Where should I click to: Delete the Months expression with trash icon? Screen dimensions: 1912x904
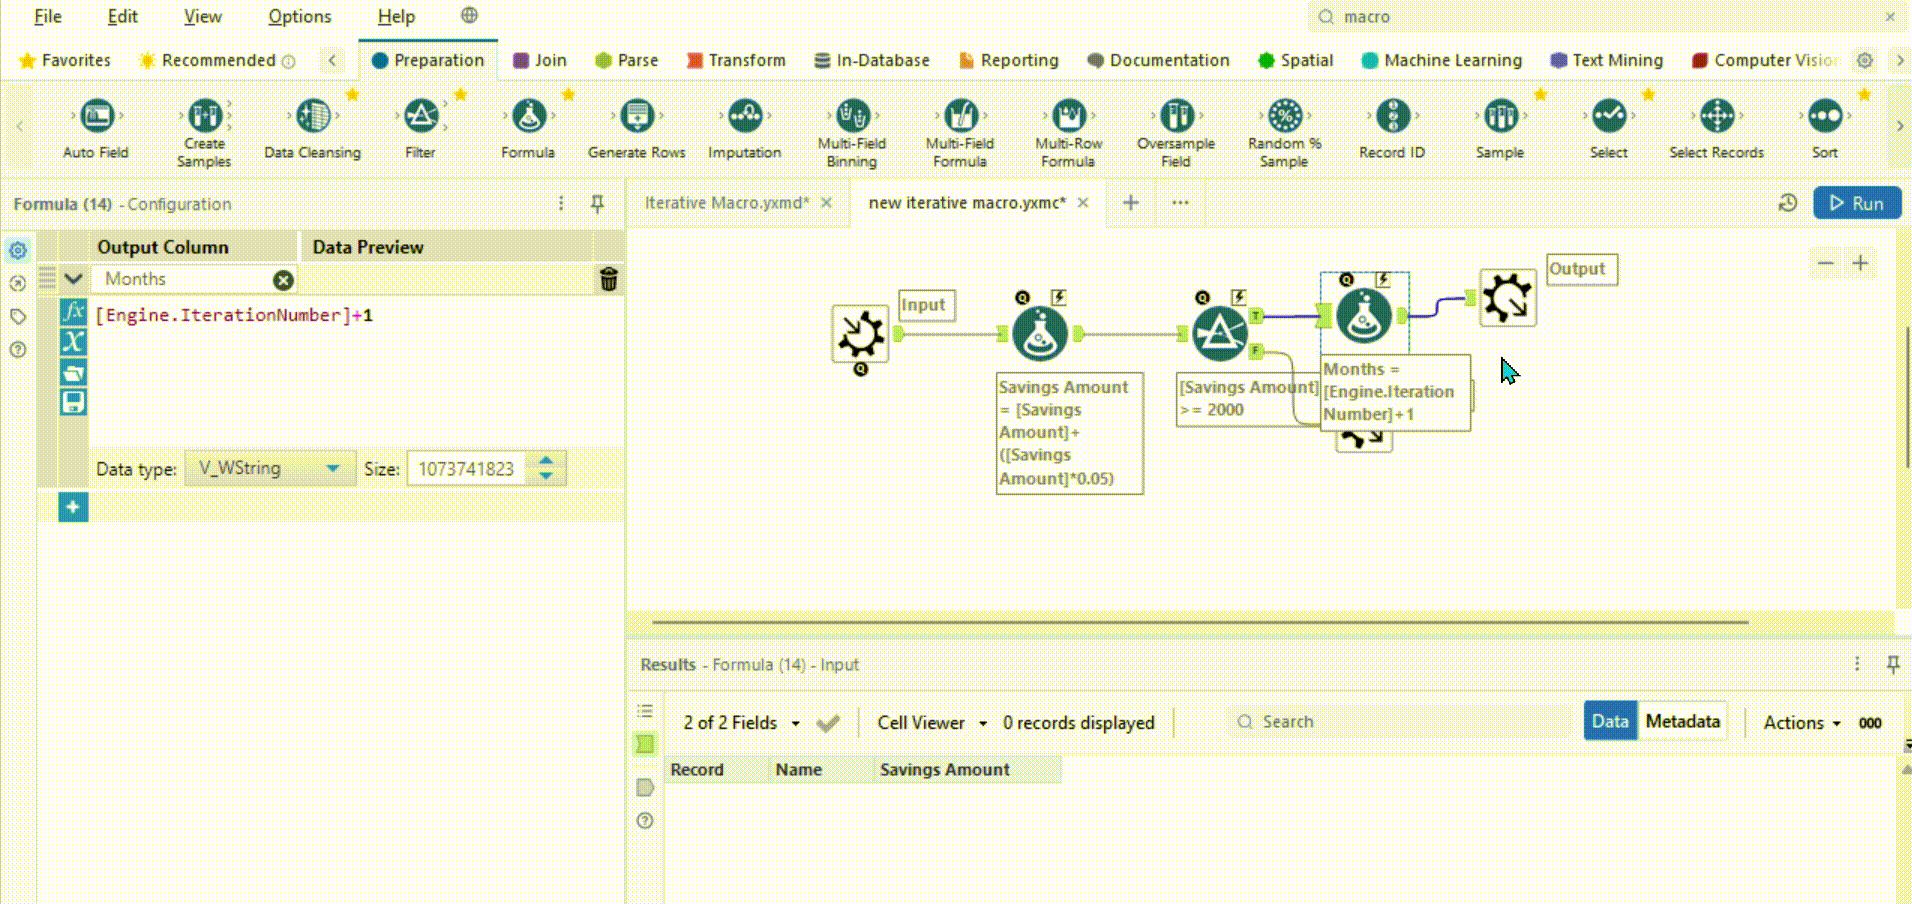[608, 279]
